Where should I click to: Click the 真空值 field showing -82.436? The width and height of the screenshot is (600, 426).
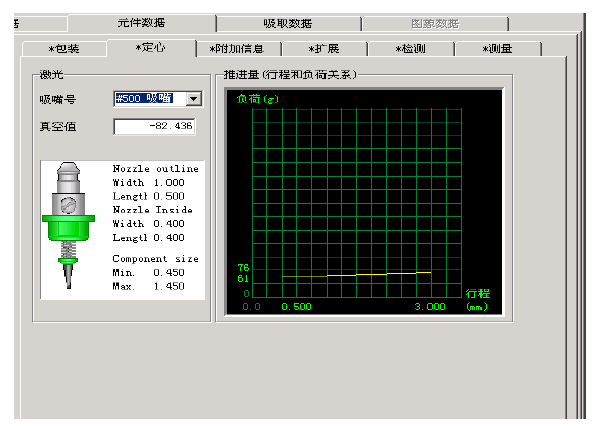click(x=155, y=126)
